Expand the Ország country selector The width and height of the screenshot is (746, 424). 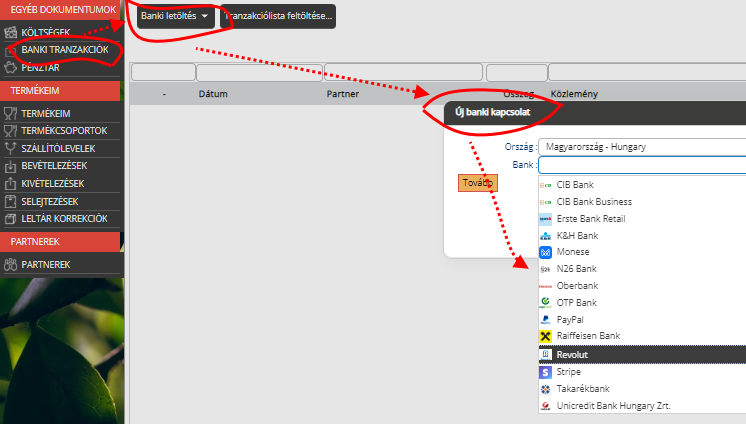(641, 147)
